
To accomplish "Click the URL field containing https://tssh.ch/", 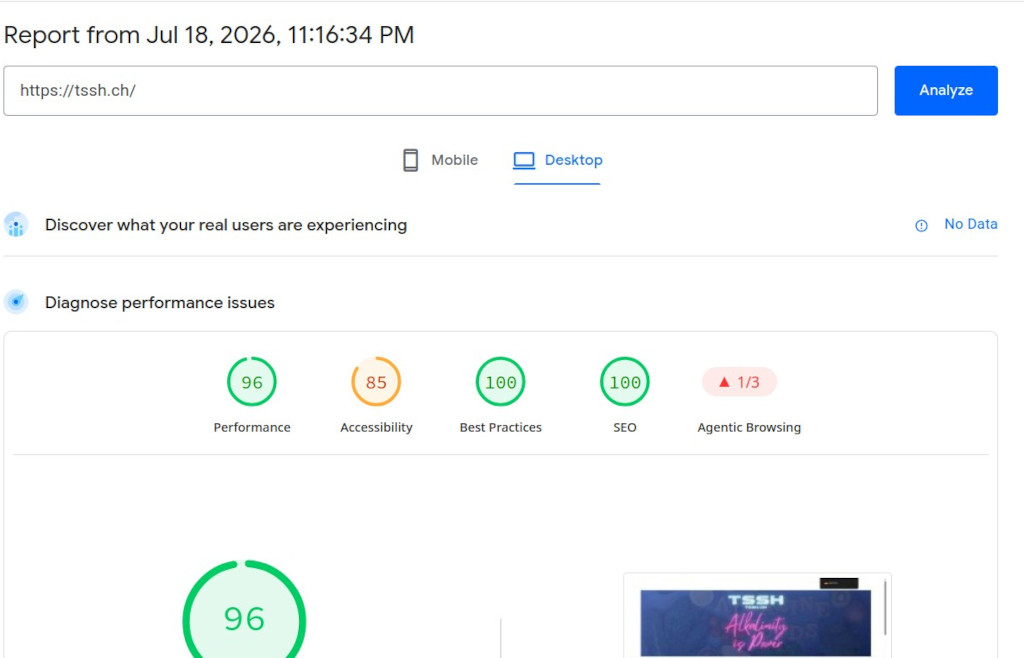I will tap(440, 91).
